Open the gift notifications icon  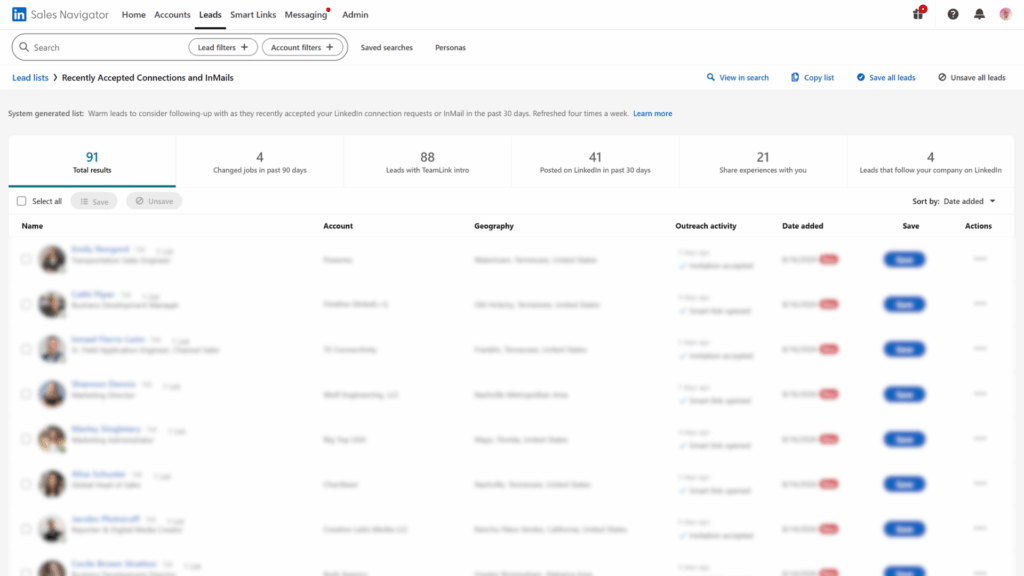(x=918, y=14)
